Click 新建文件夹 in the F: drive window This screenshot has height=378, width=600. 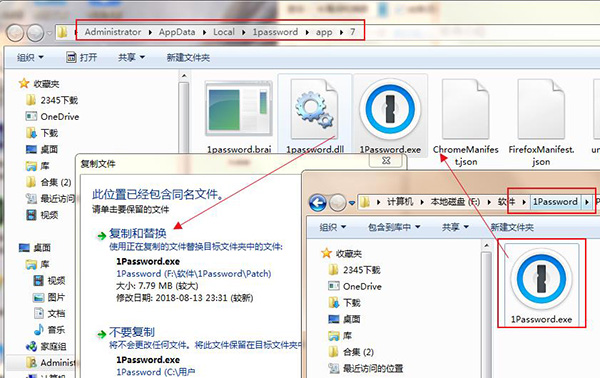coord(512,227)
